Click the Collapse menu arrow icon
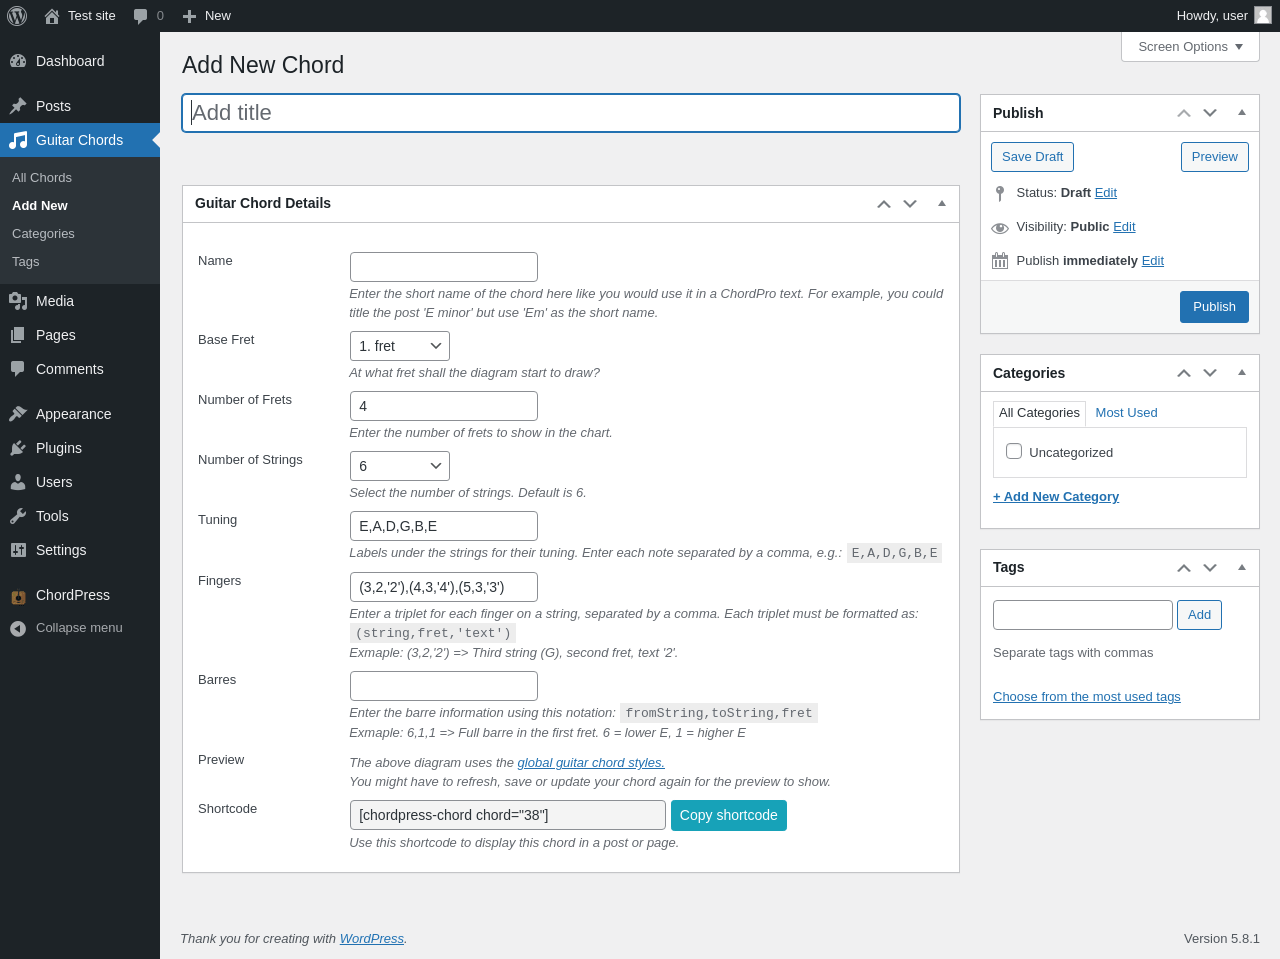The width and height of the screenshot is (1280, 959). 18,628
